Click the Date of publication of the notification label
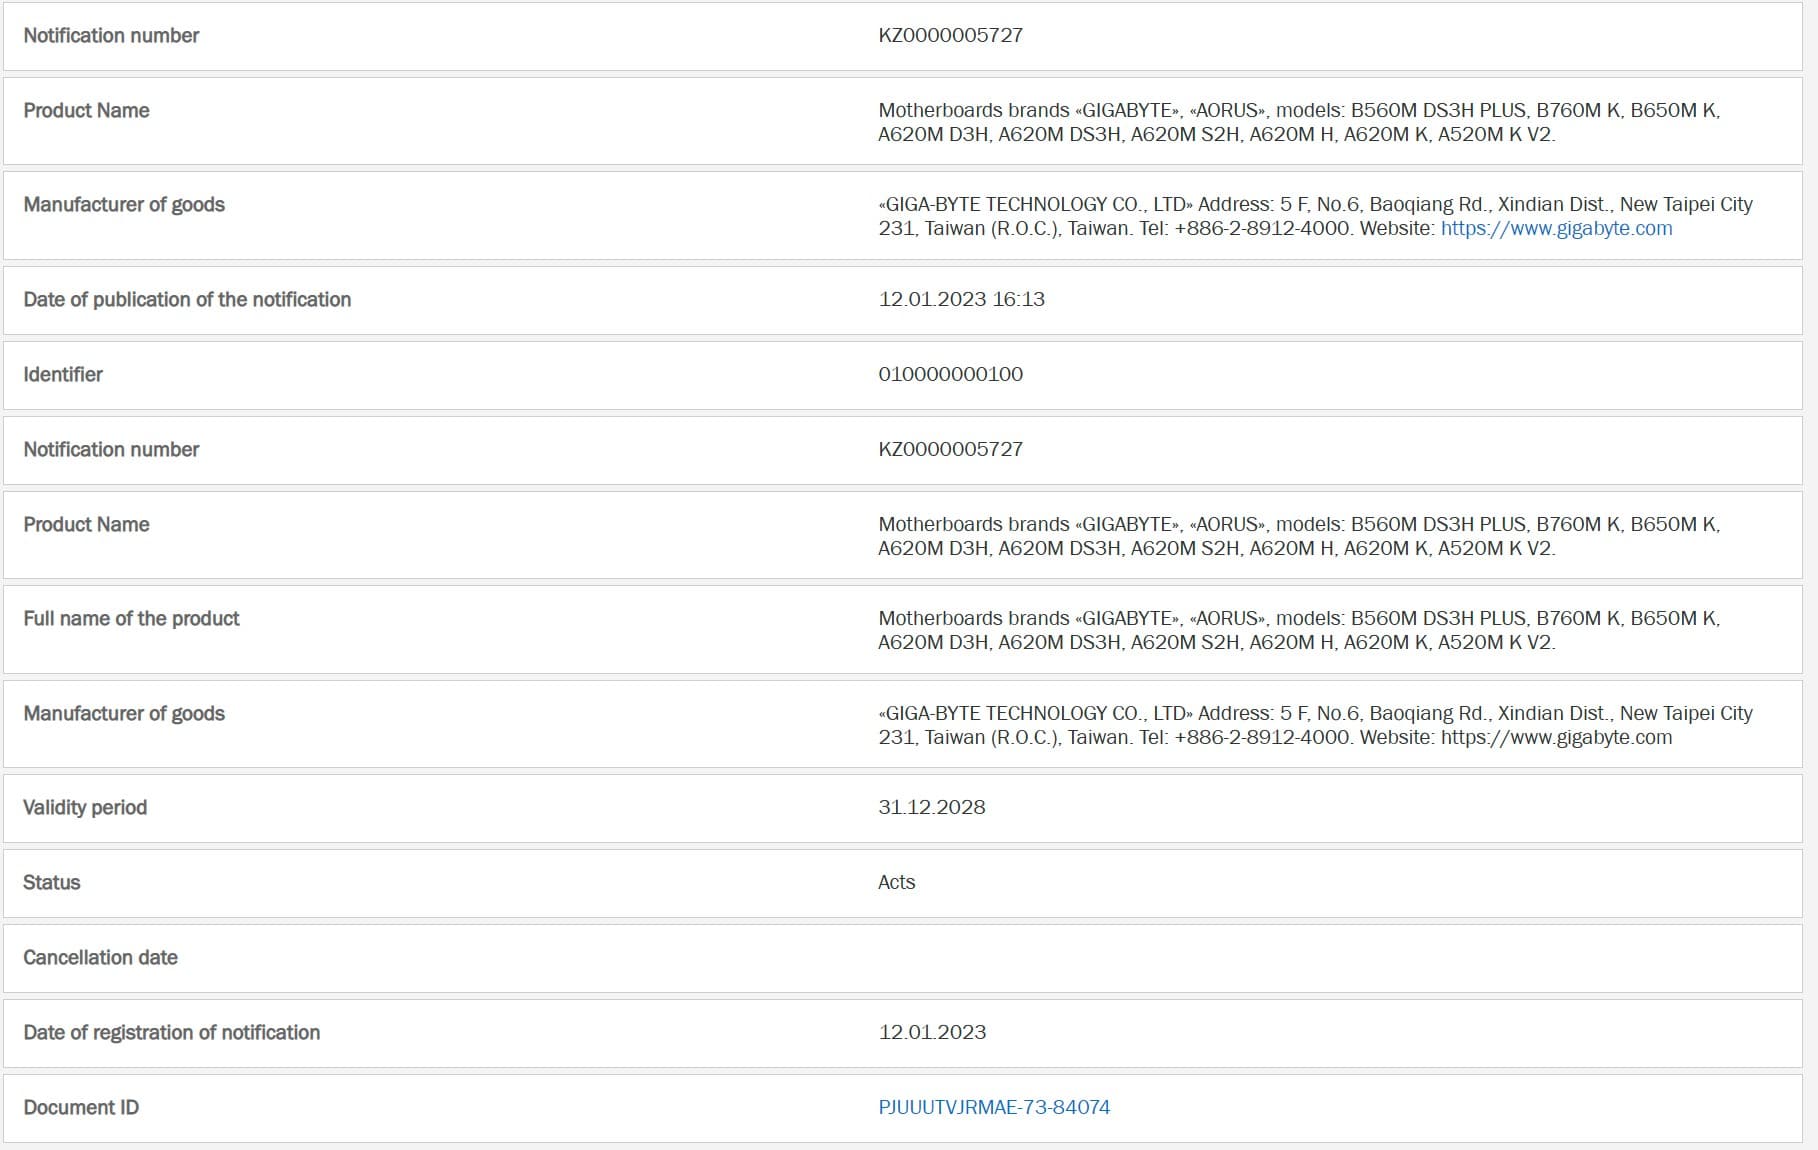Viewport: 1818px width, 1150px height. coord(187,299)
